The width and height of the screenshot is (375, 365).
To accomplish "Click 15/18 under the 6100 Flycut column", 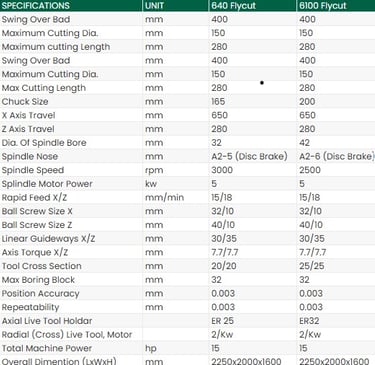I will 310,197.
